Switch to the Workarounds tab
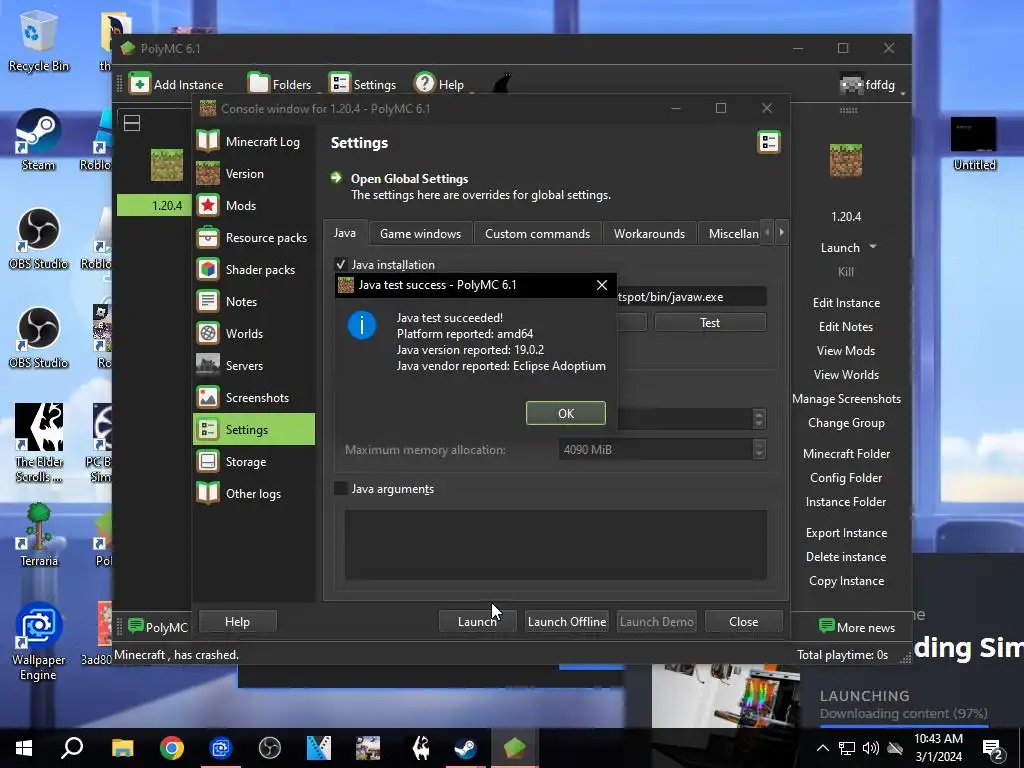 point(649,234)
